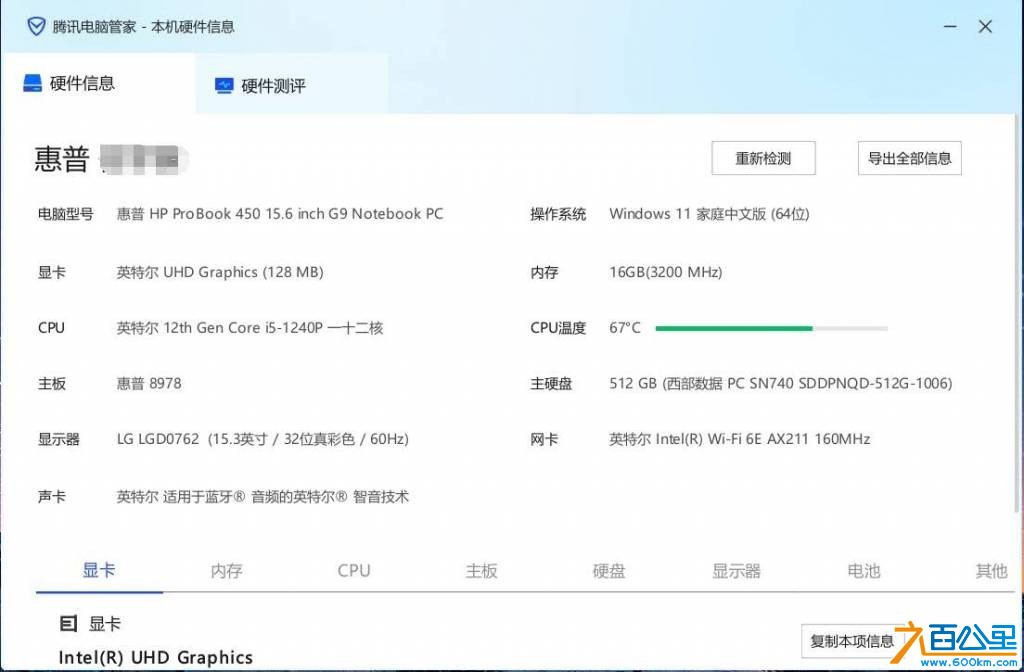Select the 电池 section tab
1024x672 pixels.
[863, 570]
